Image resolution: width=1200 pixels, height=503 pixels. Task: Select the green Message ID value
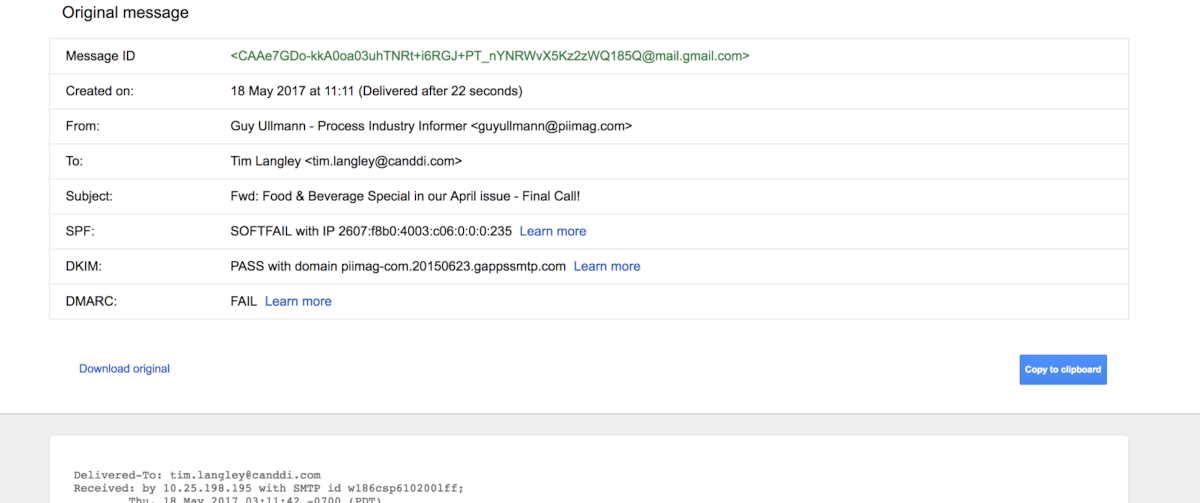(490, 56)
